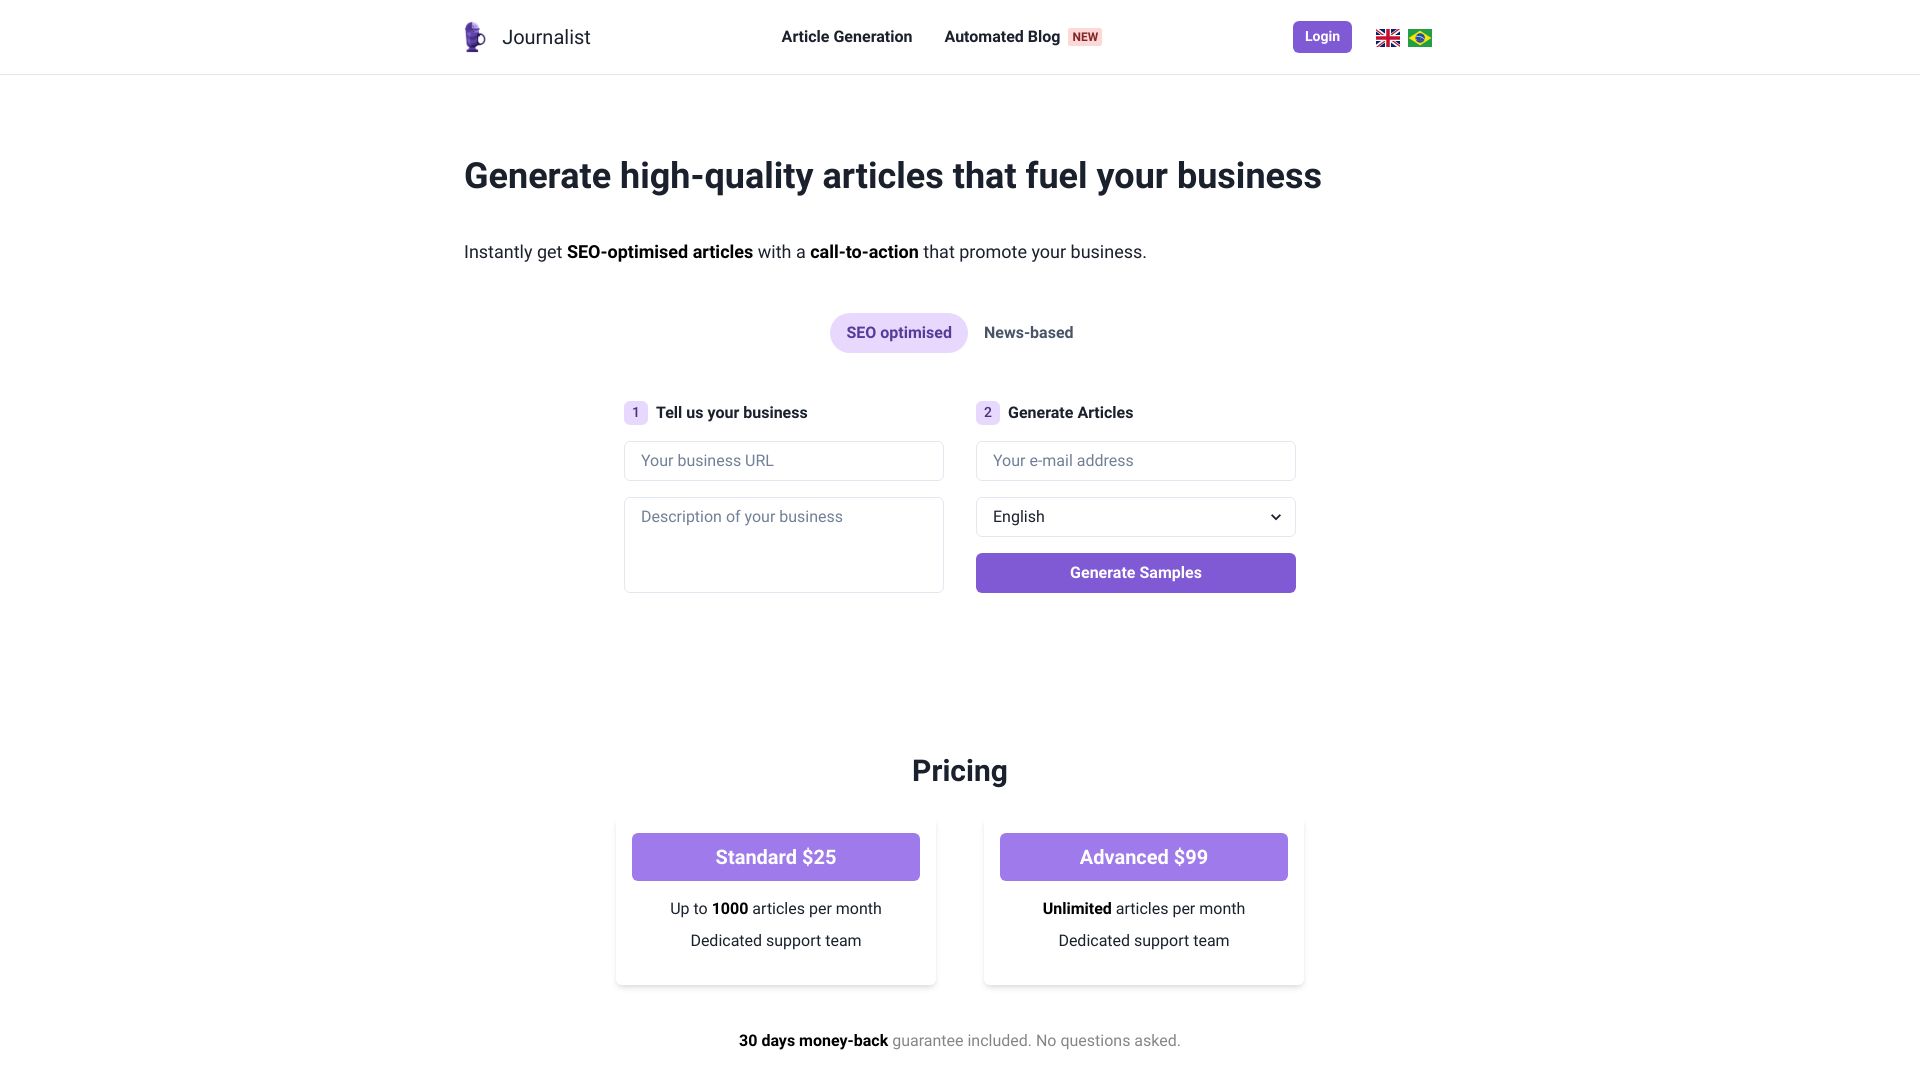Select the English language dropdown

[1135, 517]
